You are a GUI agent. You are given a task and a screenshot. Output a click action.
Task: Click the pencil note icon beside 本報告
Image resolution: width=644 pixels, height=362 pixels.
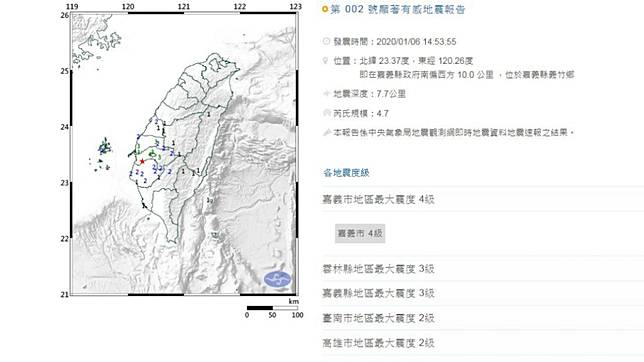coord(327,132)
